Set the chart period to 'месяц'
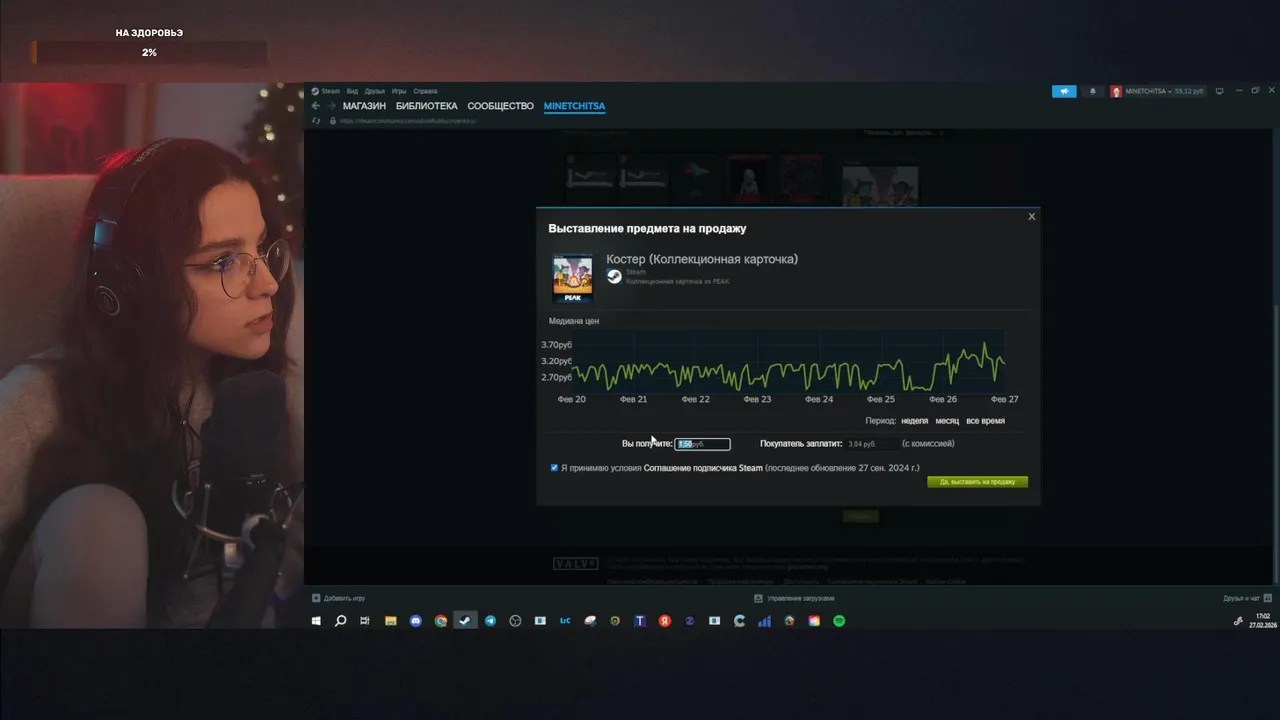 (947, 421)
